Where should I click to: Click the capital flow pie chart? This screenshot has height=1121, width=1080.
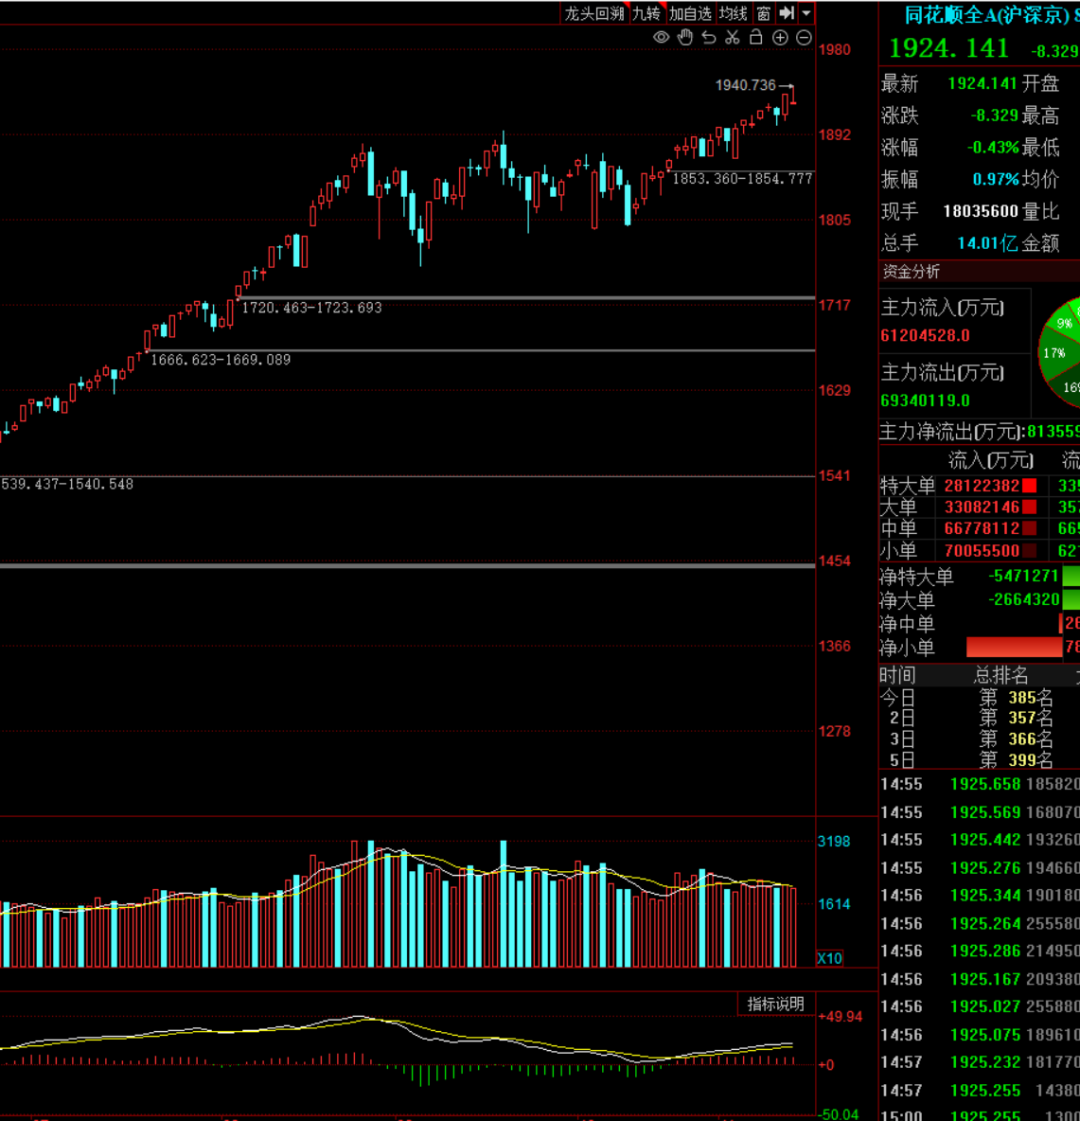1060,350
